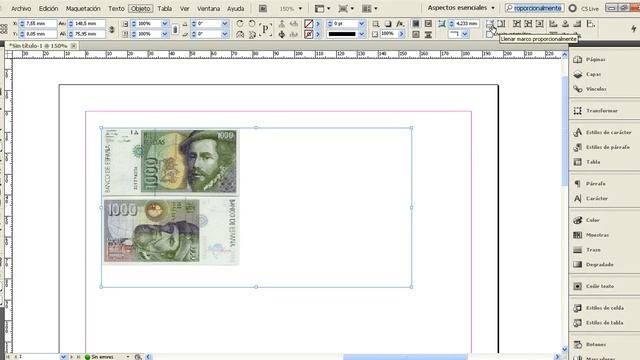Click the fill color swatch
The image size is (640, 360).
tap(309, 24)
